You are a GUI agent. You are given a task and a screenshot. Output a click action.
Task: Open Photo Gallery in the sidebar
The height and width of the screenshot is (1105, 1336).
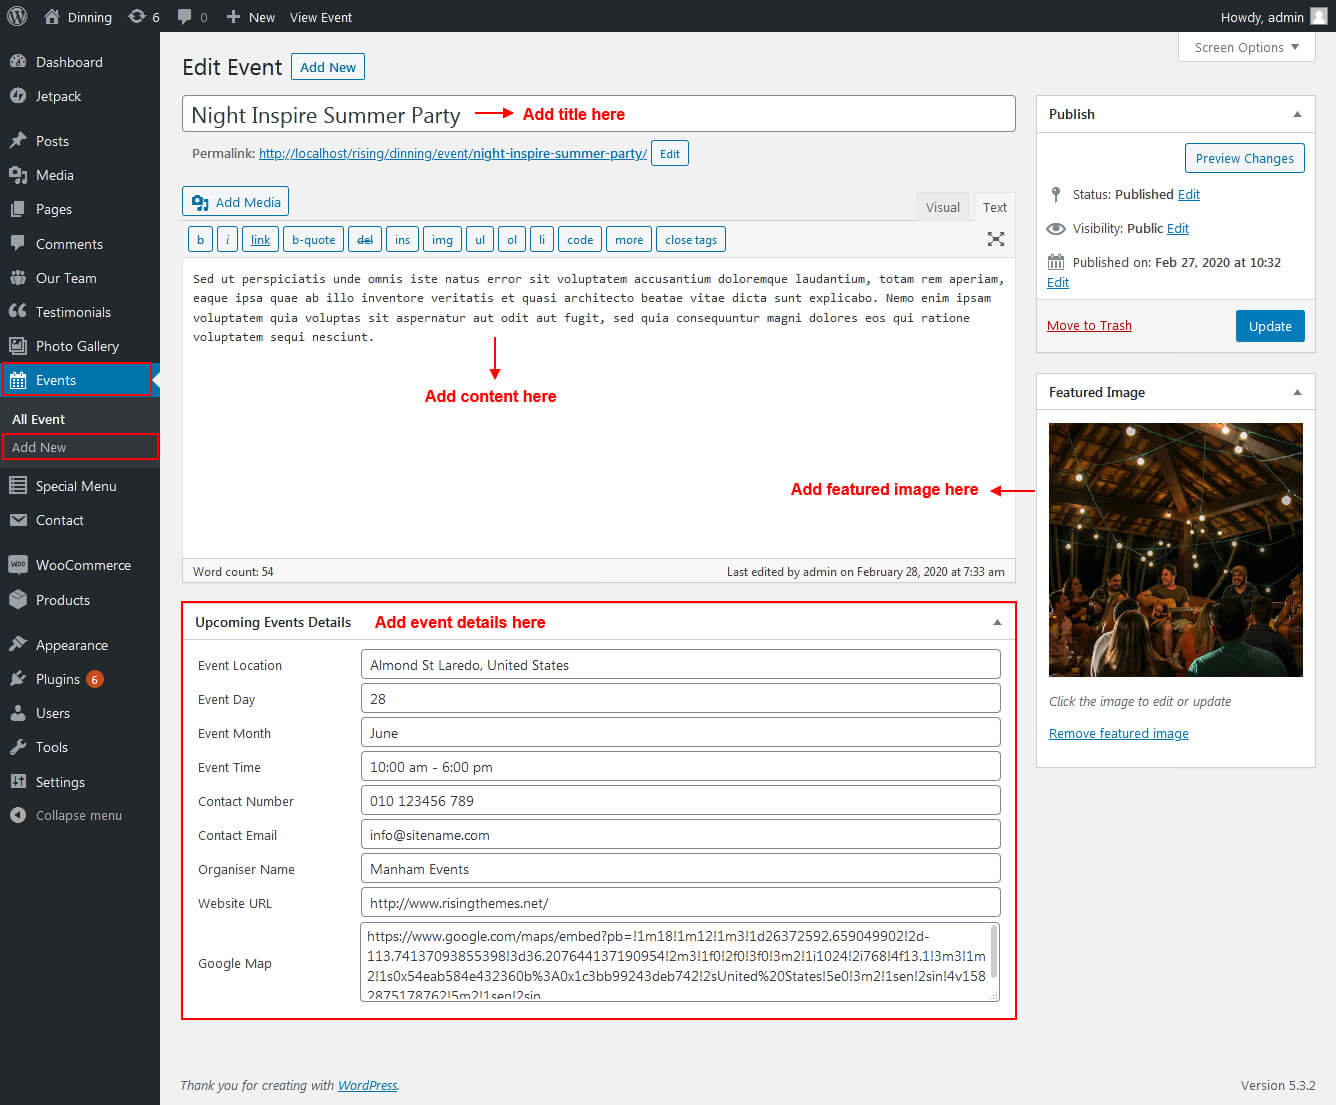click(x=77, y=346)
